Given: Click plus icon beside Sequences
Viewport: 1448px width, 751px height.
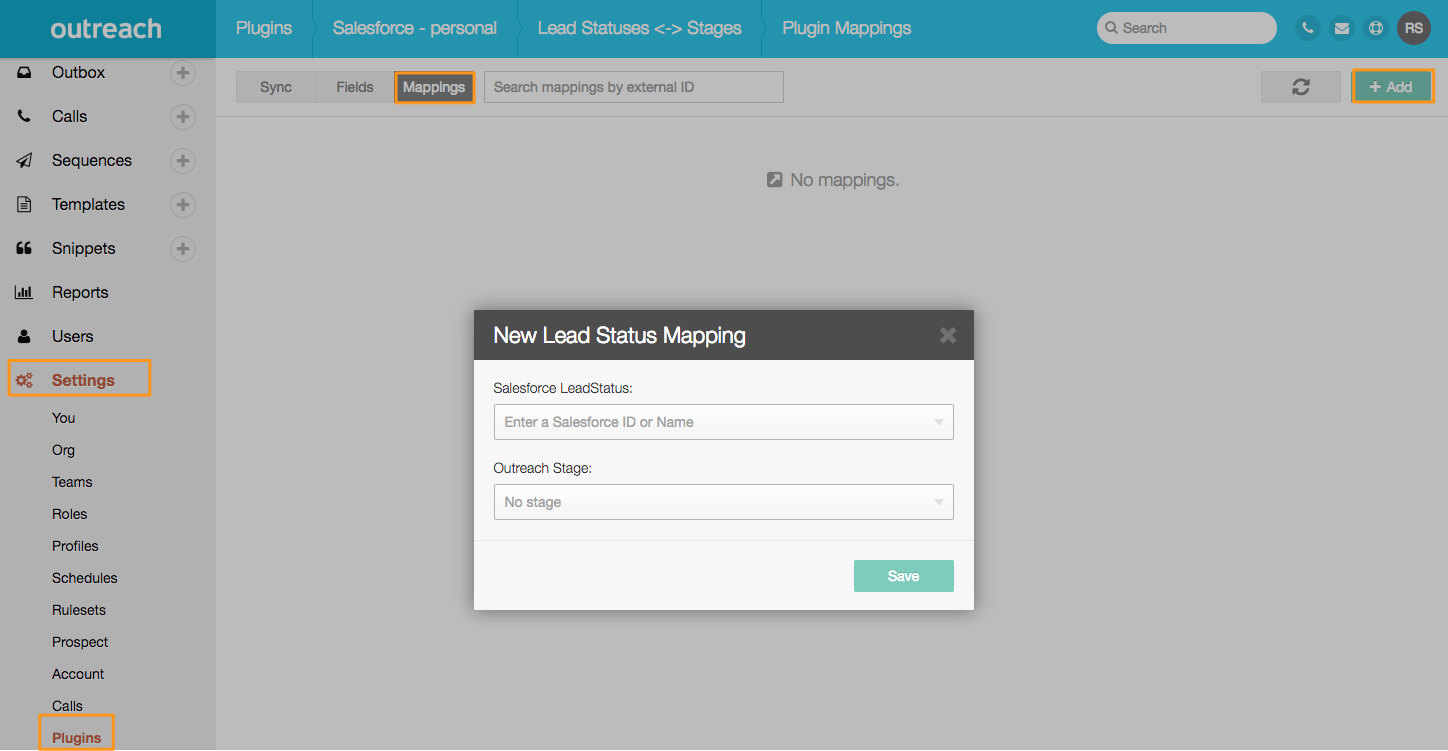Looking at the screenshot, I should (x=182, y=160).
